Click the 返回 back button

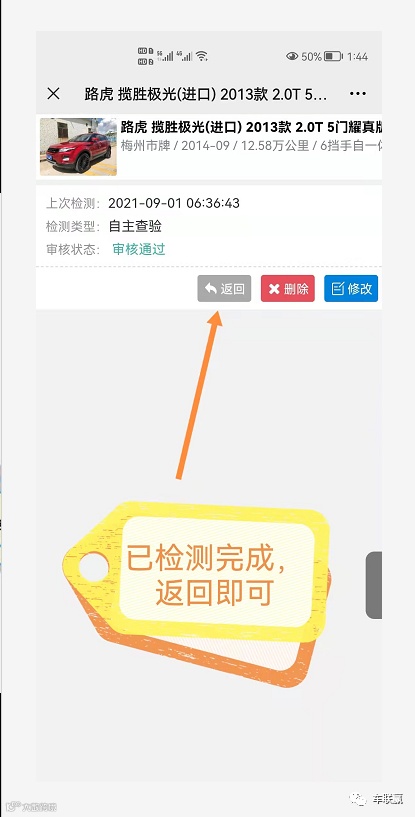[224, 289]
